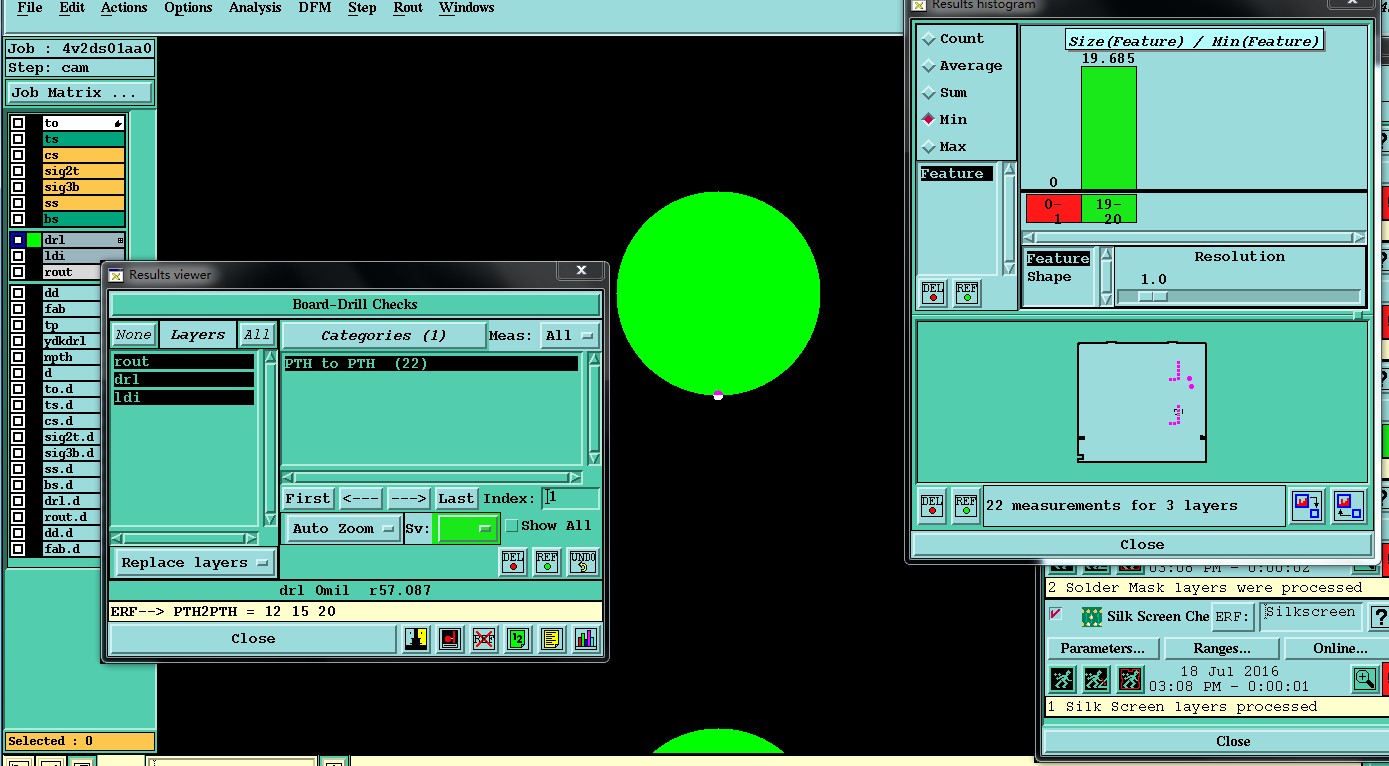The height and width of the screenshot is (766, 1389).
Task: Click DEL icon in Results viewer
Action: click(513, 561)
